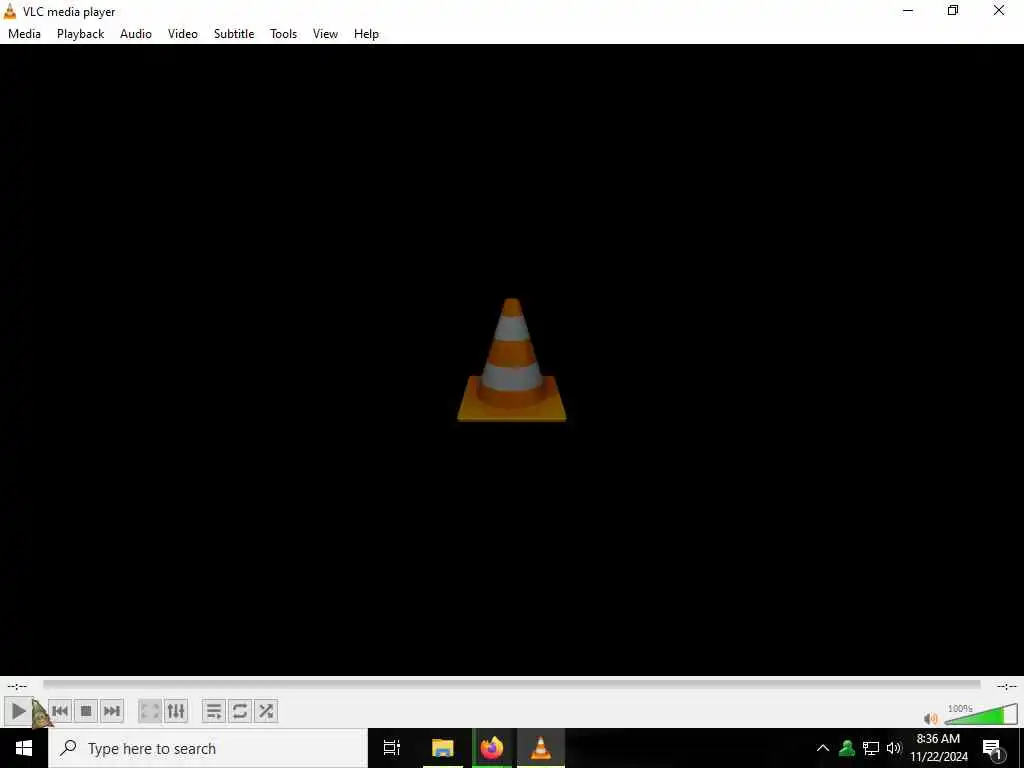The width and height of the screenshot is (1024, 768).
Task: Open File Explorer from taskbar
Action: [x=442, y=748]
